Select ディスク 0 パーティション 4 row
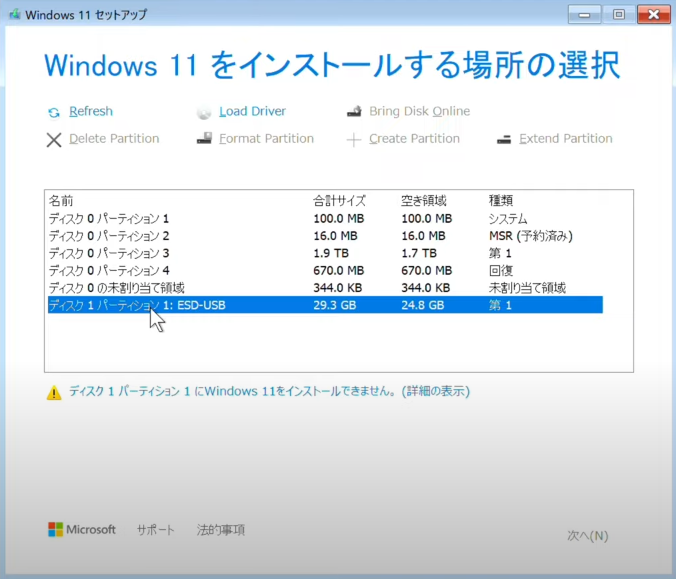Image resolution: width=676 pixels, height=579 pixels. click(x=325, y=270)
